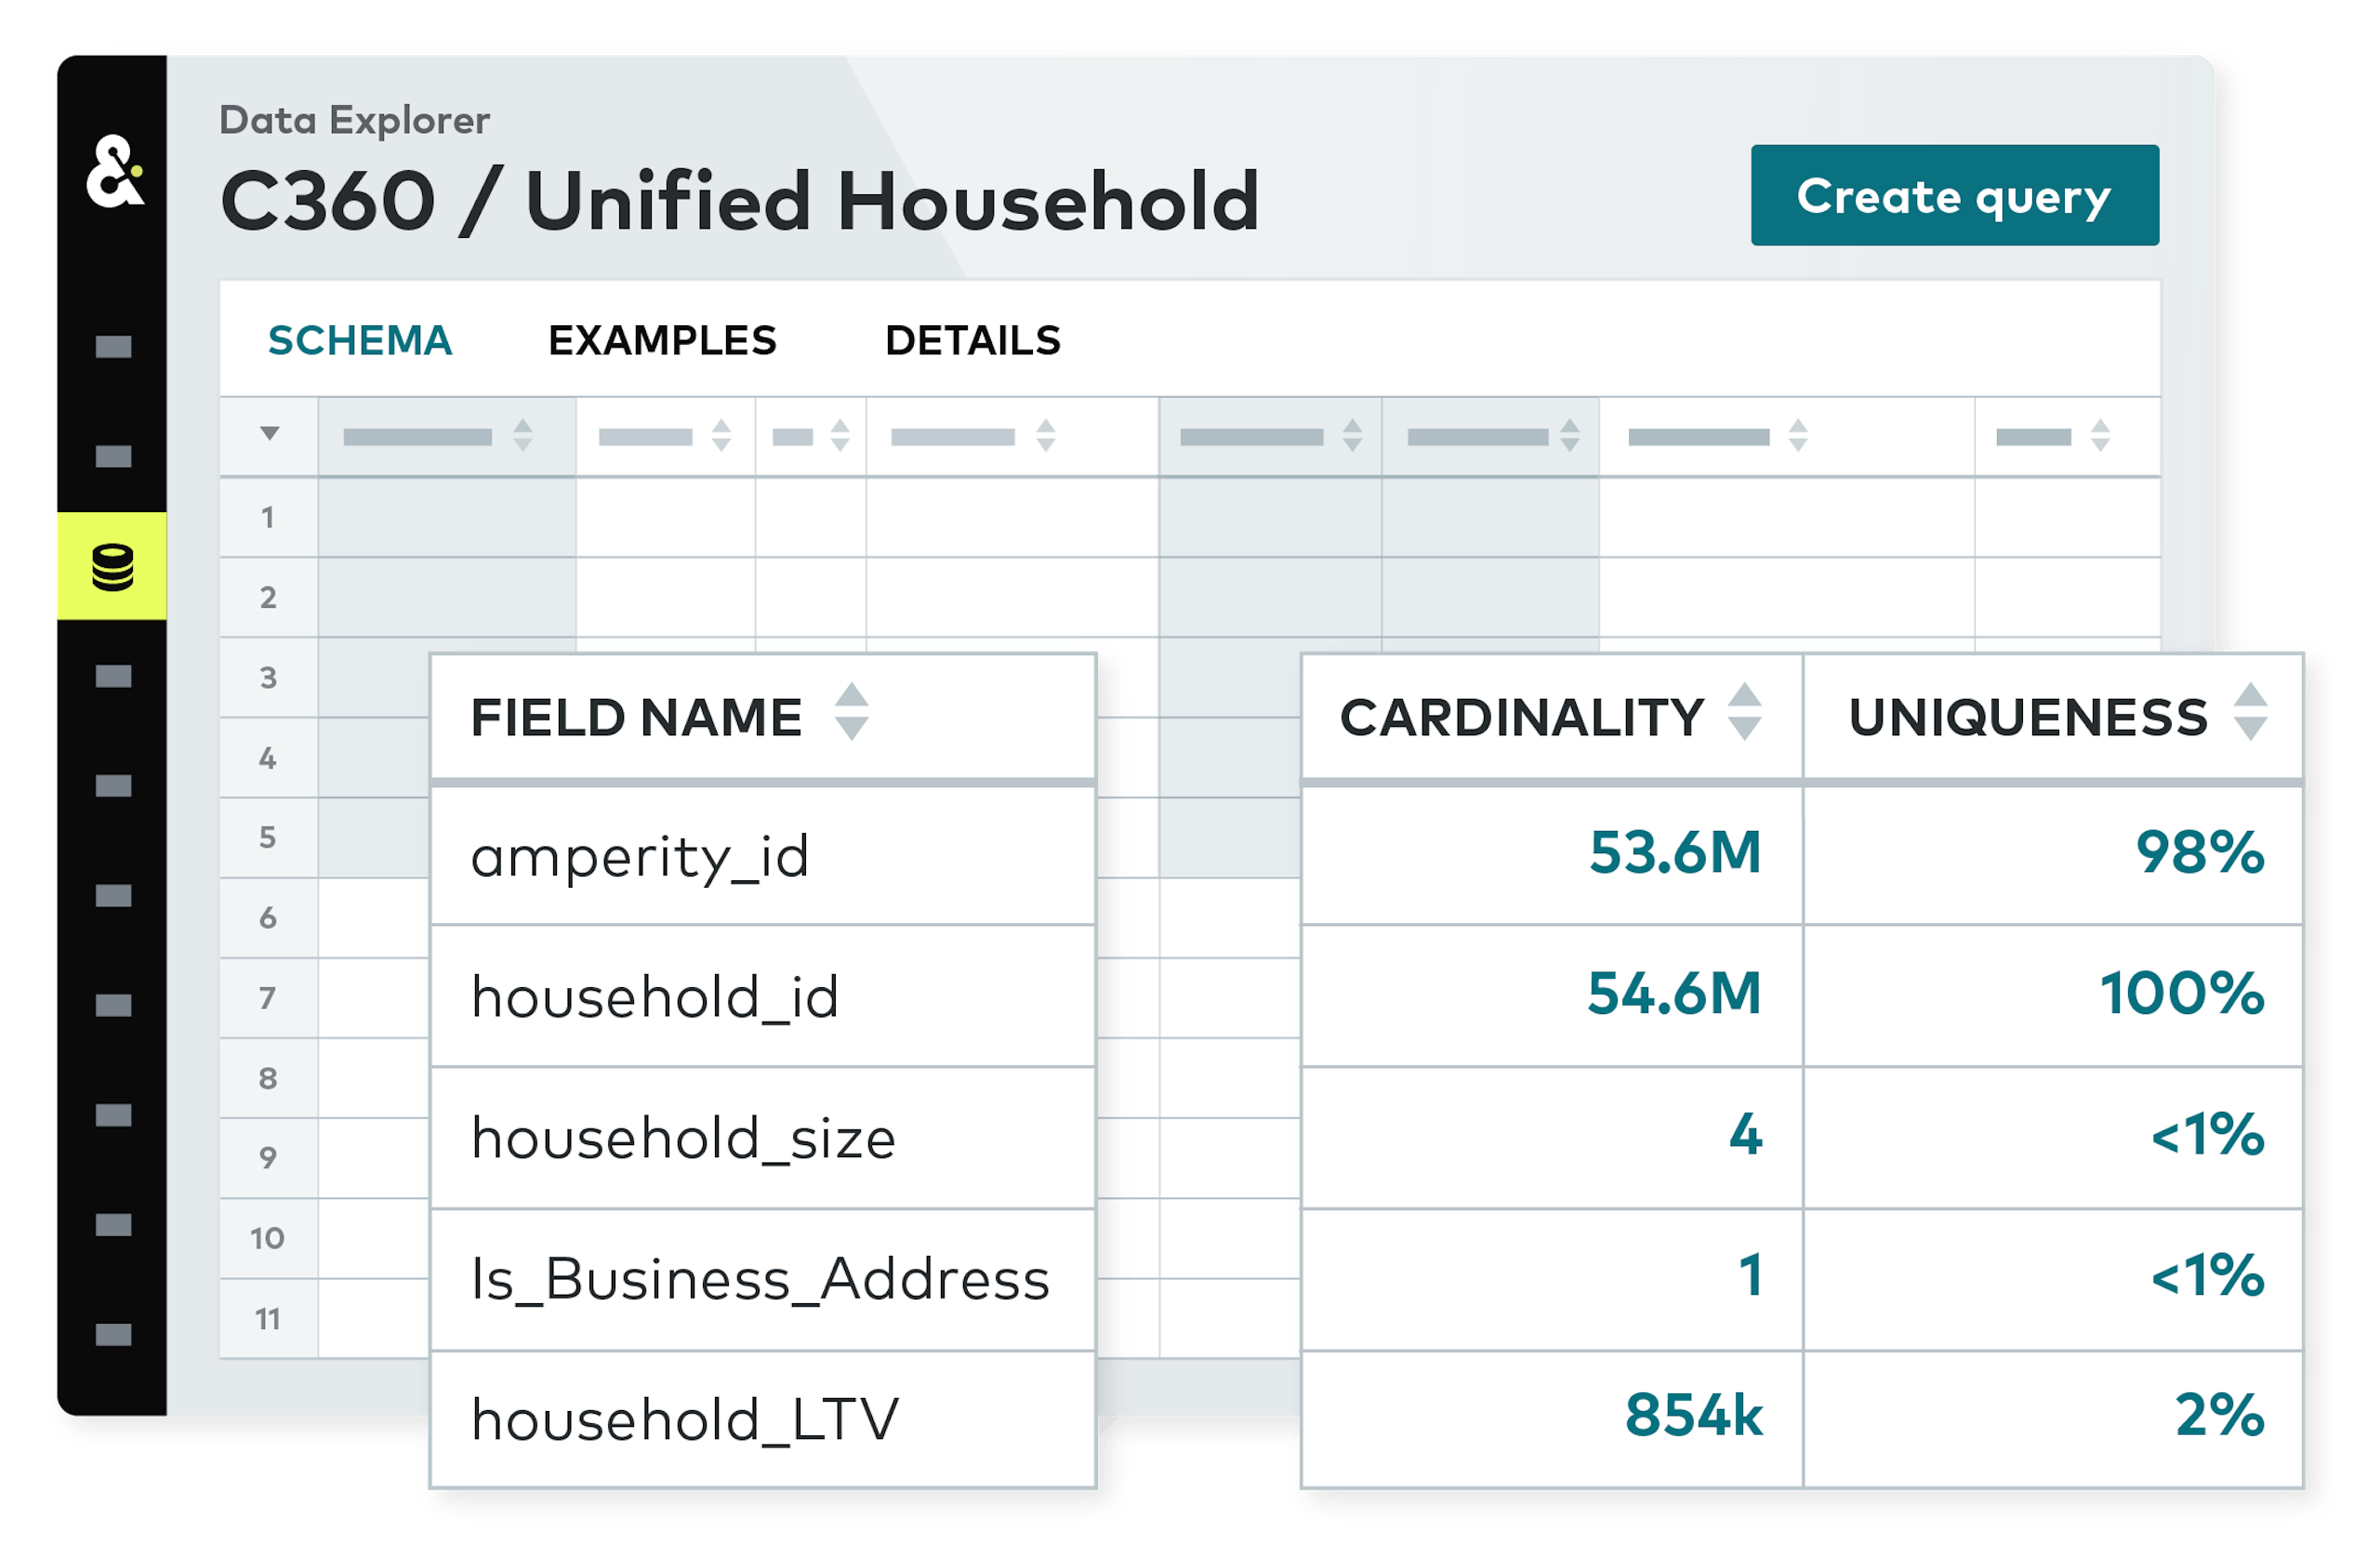Image resolution: width=2380 pixels, height=1543 pixels.
Task: Sort by the Uniqueness column arrows
Action: (x=2250, y=712)
